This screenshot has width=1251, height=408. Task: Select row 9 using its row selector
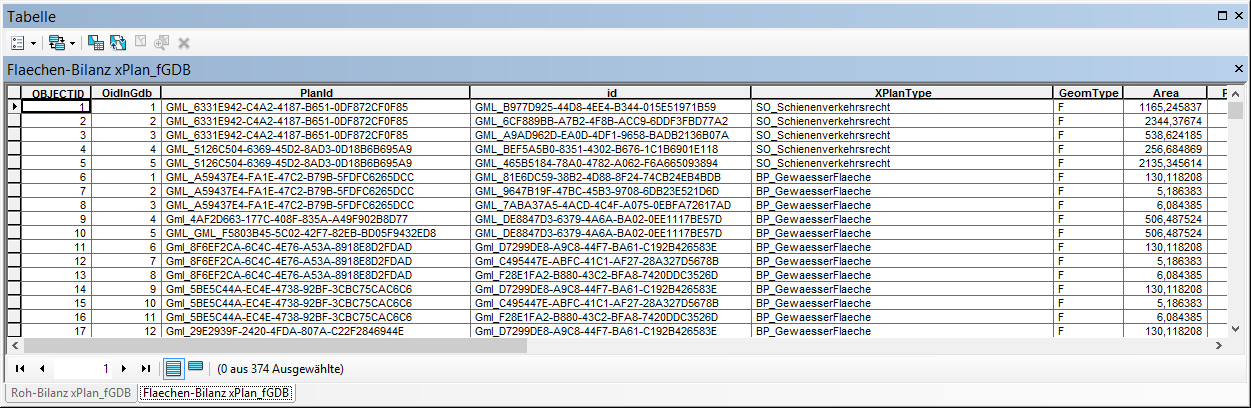click(14, 218)
